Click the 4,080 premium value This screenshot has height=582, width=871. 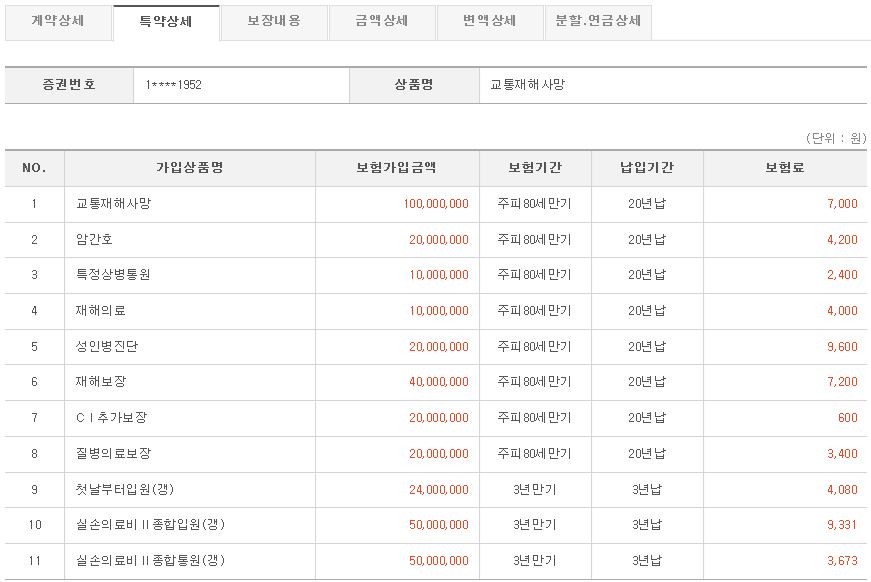coord(843,490)
